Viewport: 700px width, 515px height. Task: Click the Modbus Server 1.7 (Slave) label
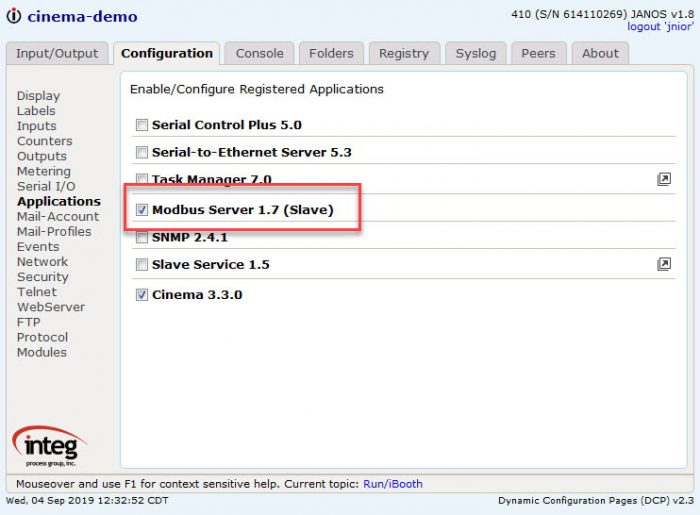[x=243, y=210]
